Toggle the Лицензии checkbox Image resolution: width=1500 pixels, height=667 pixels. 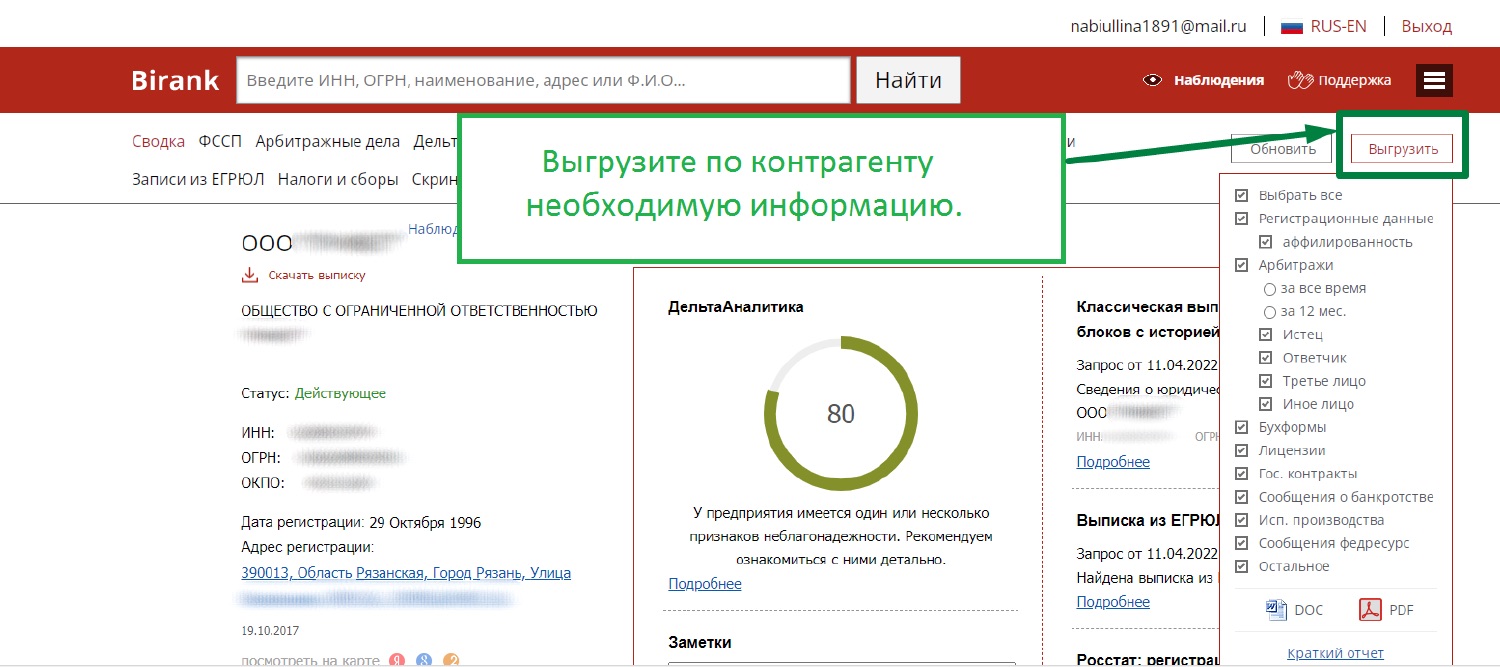pos(1242,450)
